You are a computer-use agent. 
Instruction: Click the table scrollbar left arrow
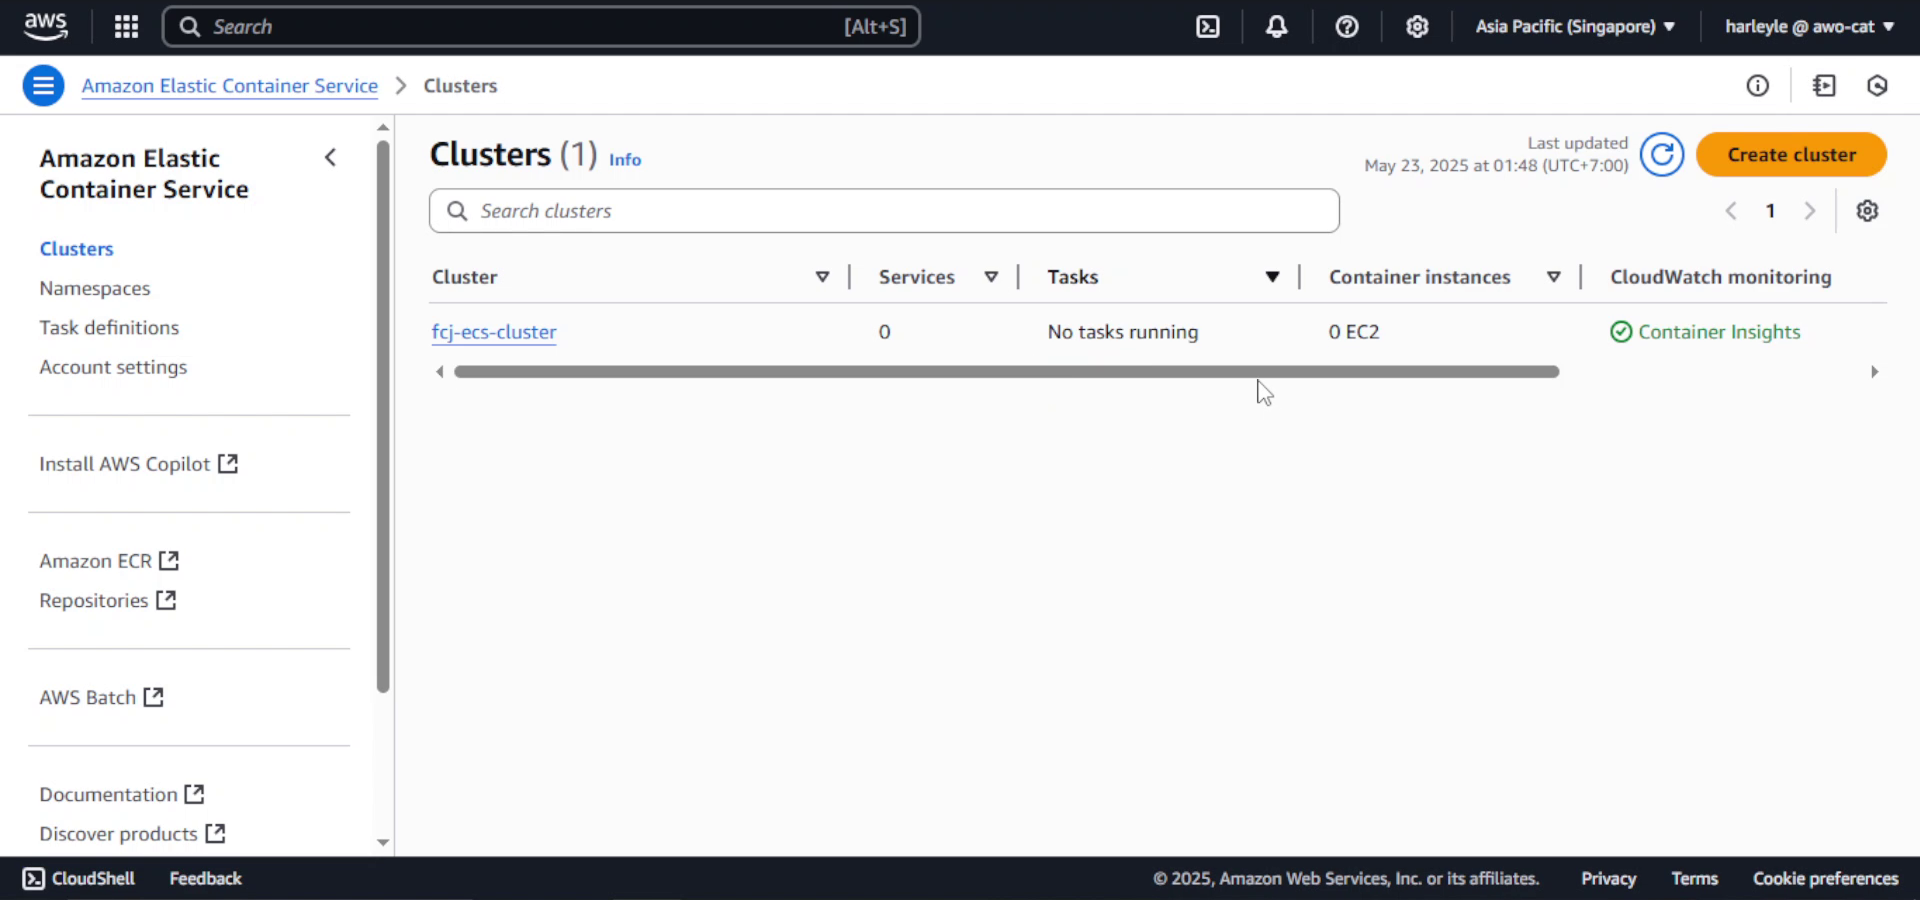(439, 372)
